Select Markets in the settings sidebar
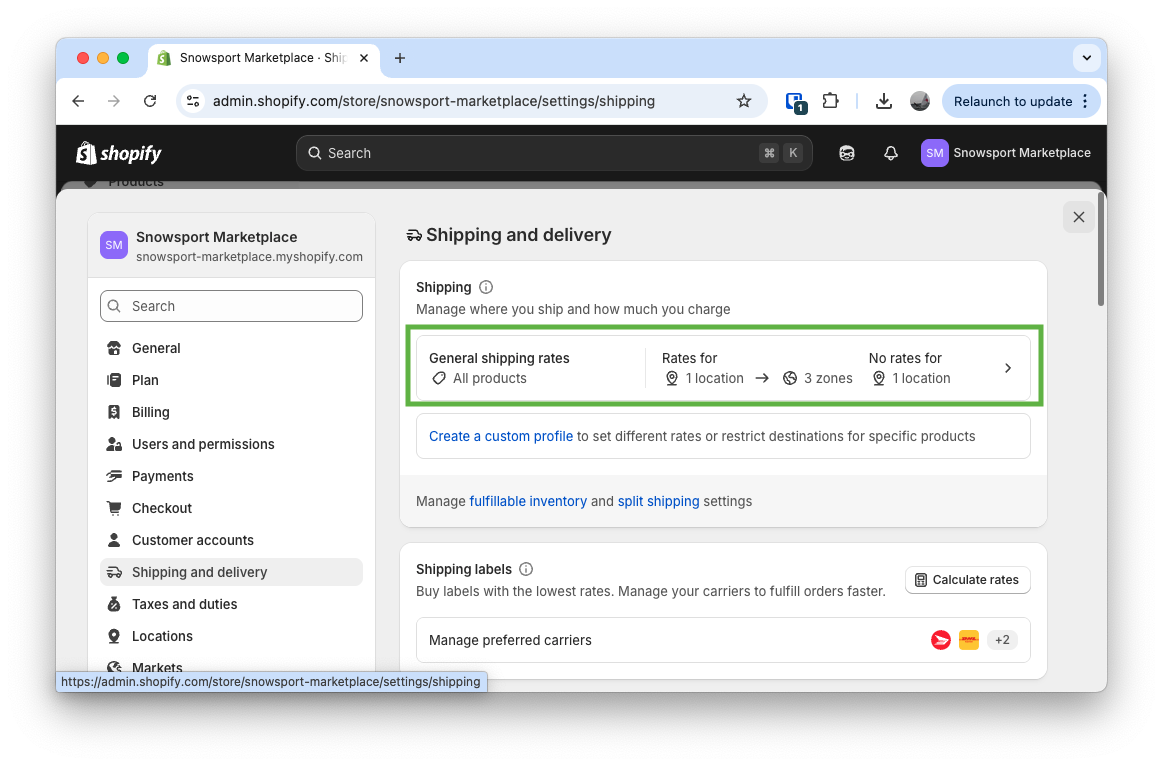Screen dimensions: 1163x766 tap(156, 667)
